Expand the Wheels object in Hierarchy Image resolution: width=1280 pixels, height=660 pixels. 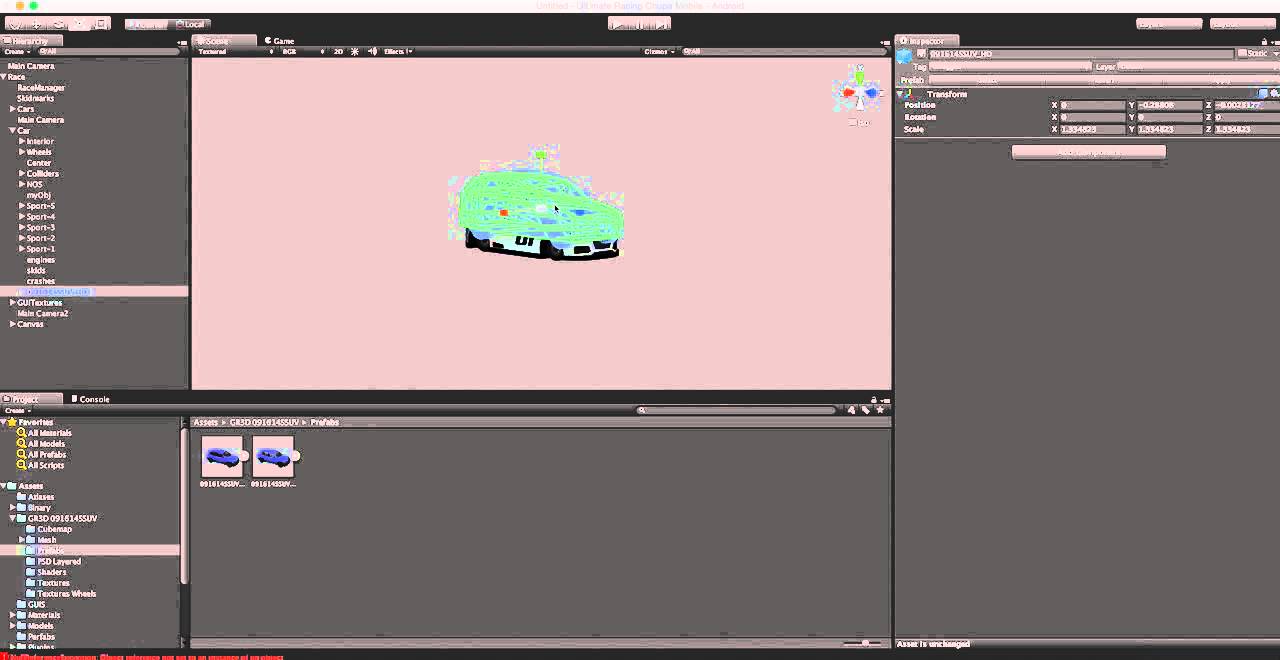[22, 153]
